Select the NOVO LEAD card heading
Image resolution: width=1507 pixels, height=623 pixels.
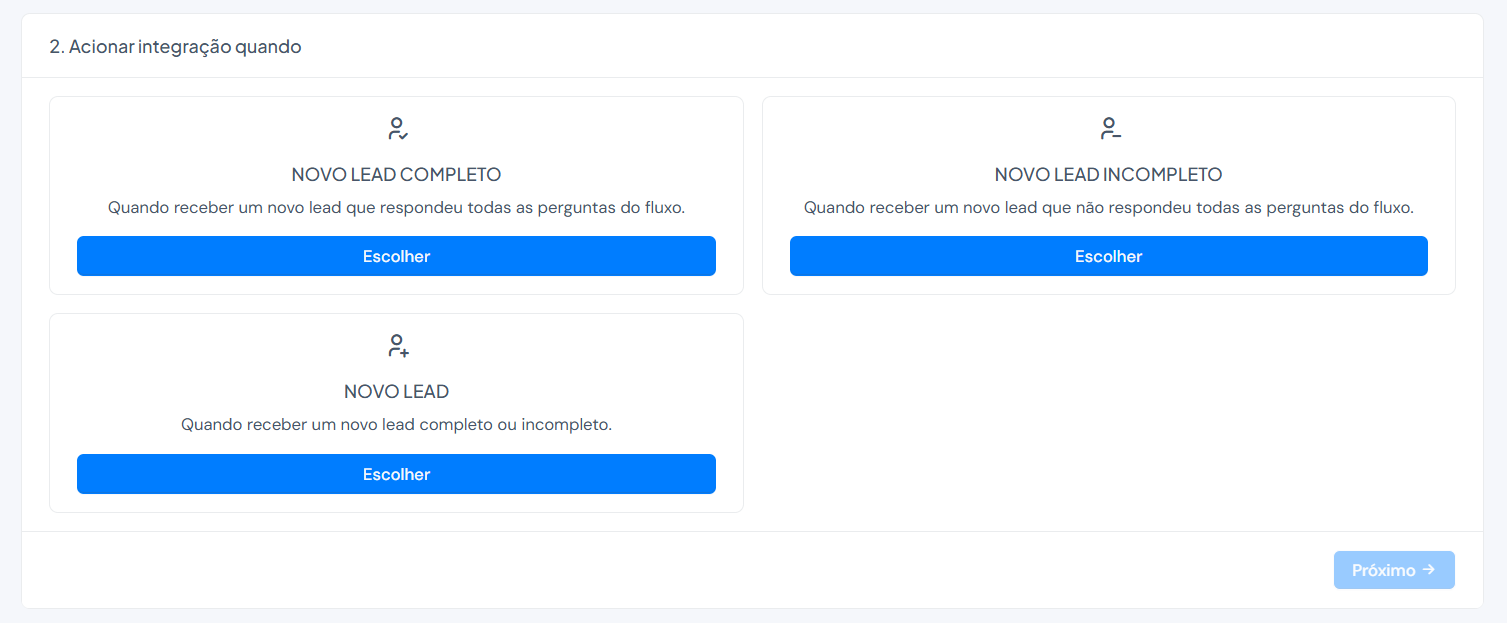(396, 392)
